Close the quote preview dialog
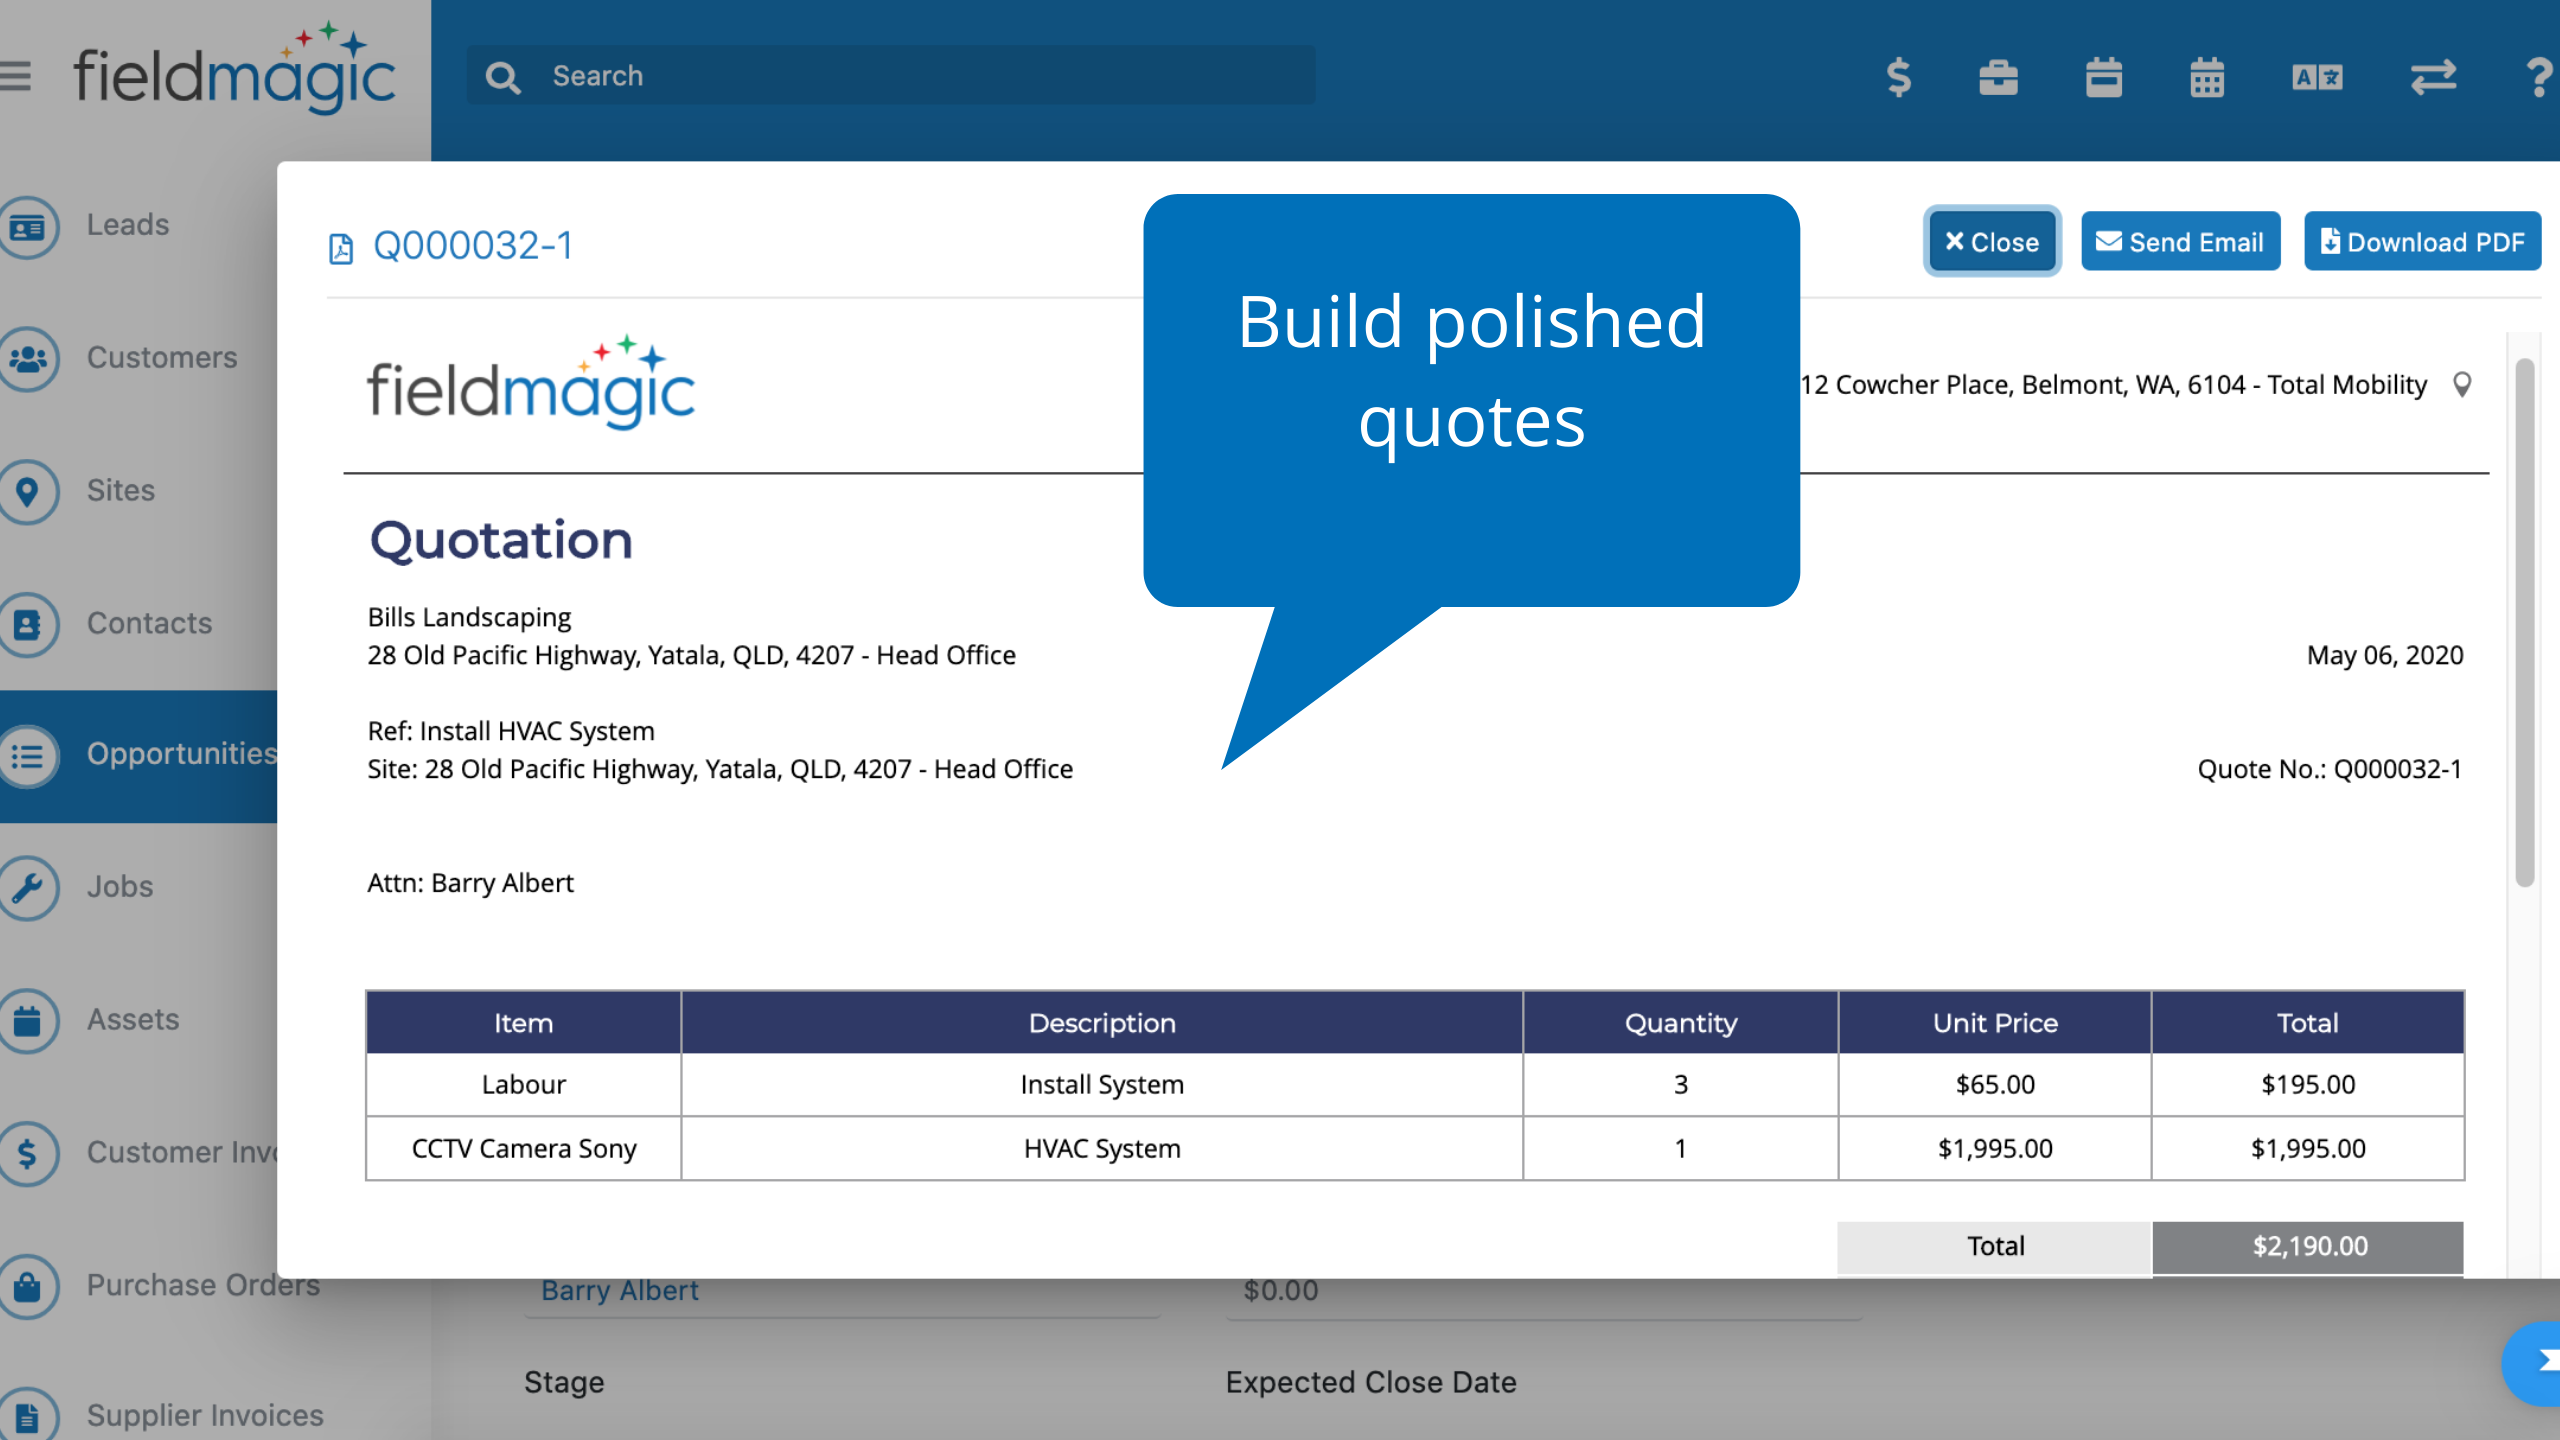The width and height of the screenshot is (2560, 1440). (1992, 242)
